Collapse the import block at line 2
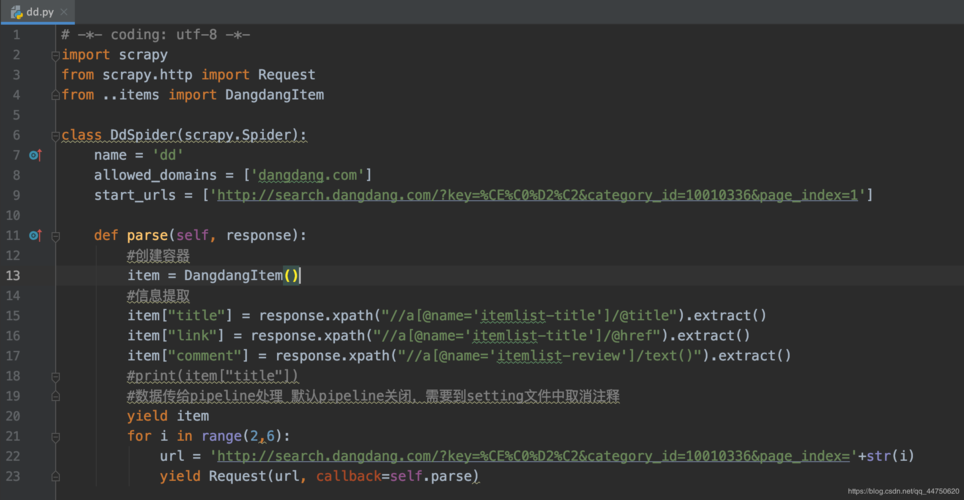964x500 pixels. pos(56,55)
